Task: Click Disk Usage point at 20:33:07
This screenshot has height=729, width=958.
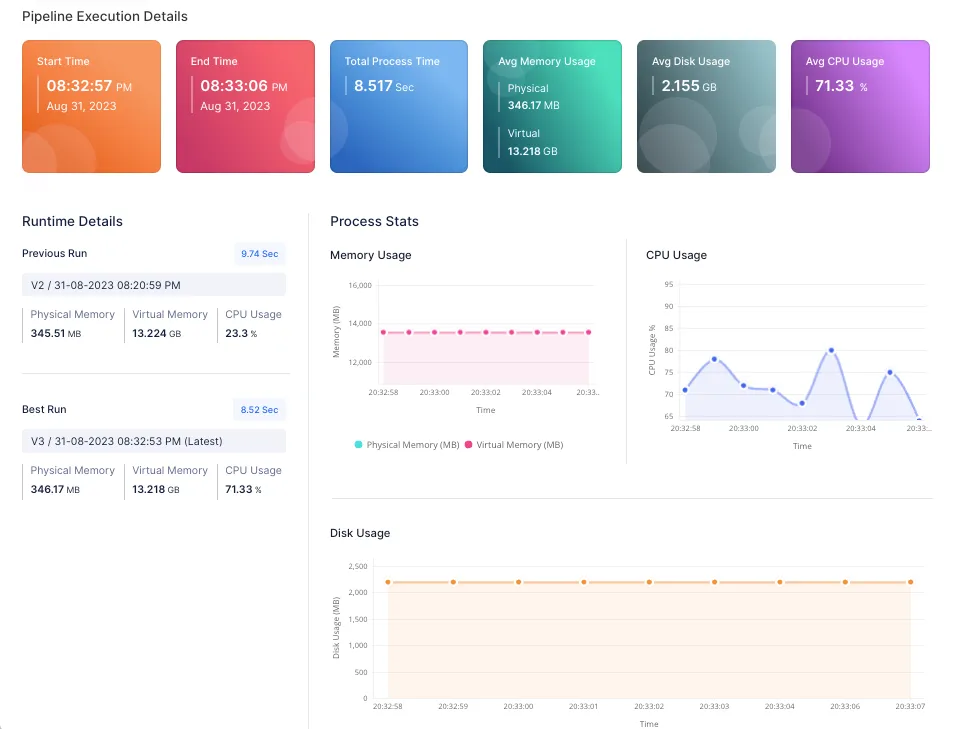Action: pos(910,582)
